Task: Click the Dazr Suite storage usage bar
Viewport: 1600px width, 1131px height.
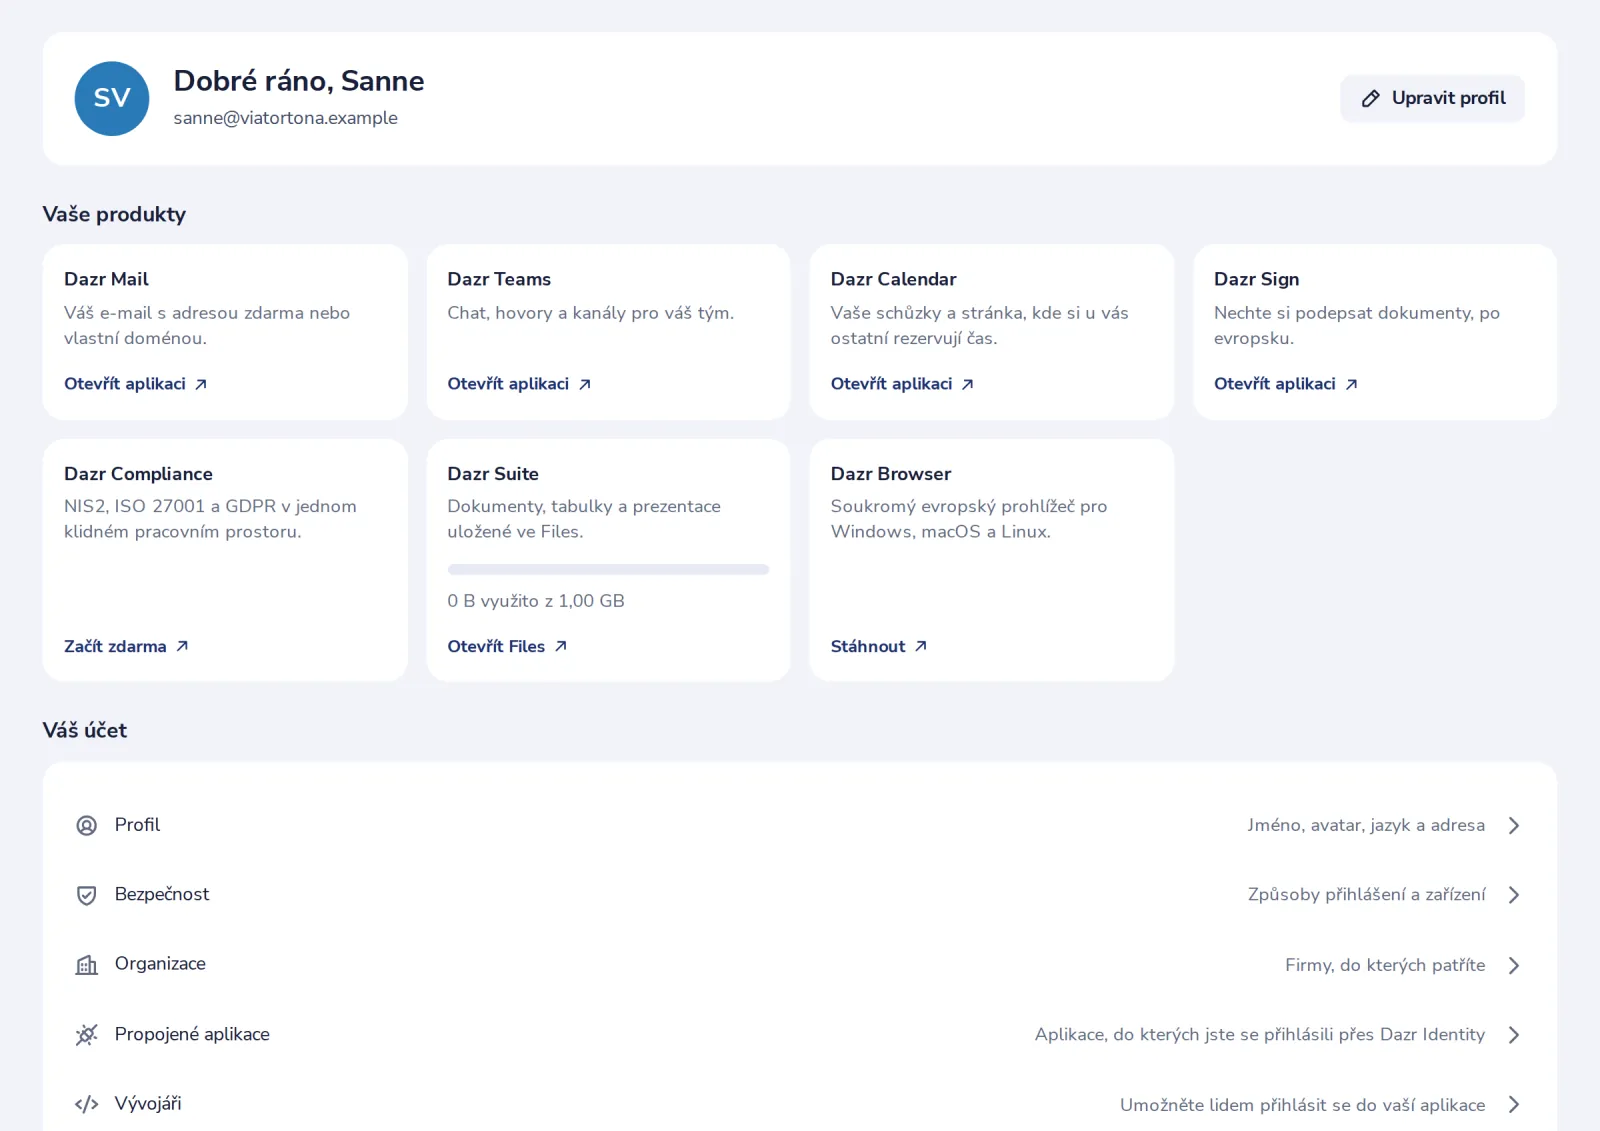Action: coord(608,569)
